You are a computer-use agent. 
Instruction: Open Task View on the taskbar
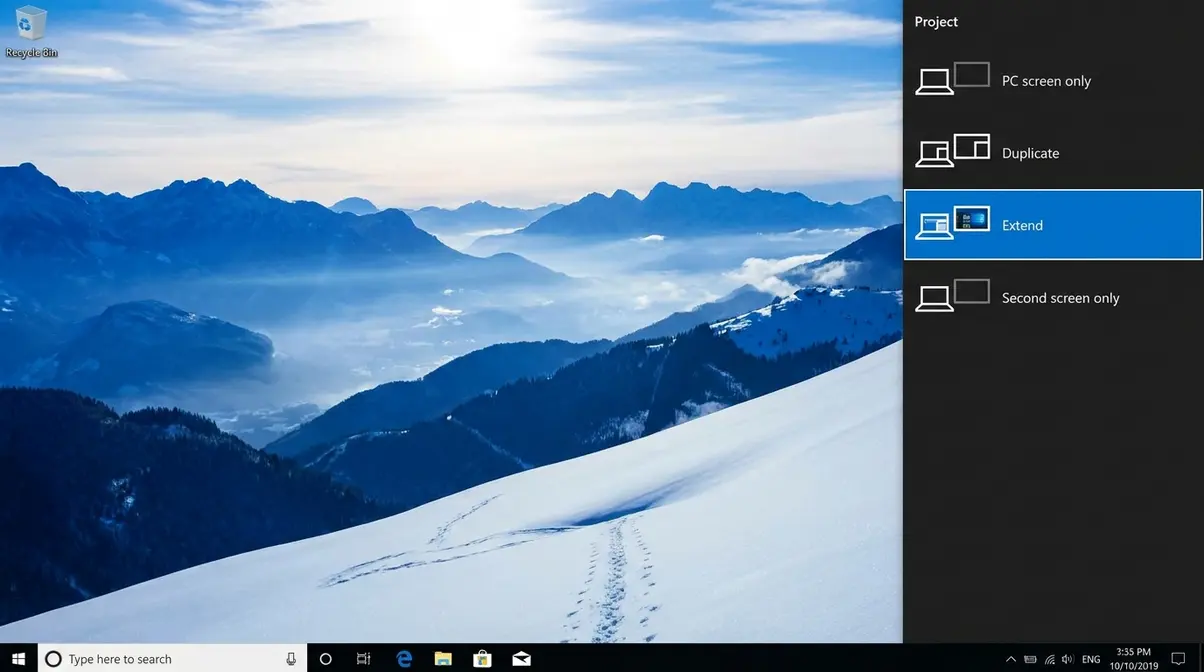coord(364,659)
